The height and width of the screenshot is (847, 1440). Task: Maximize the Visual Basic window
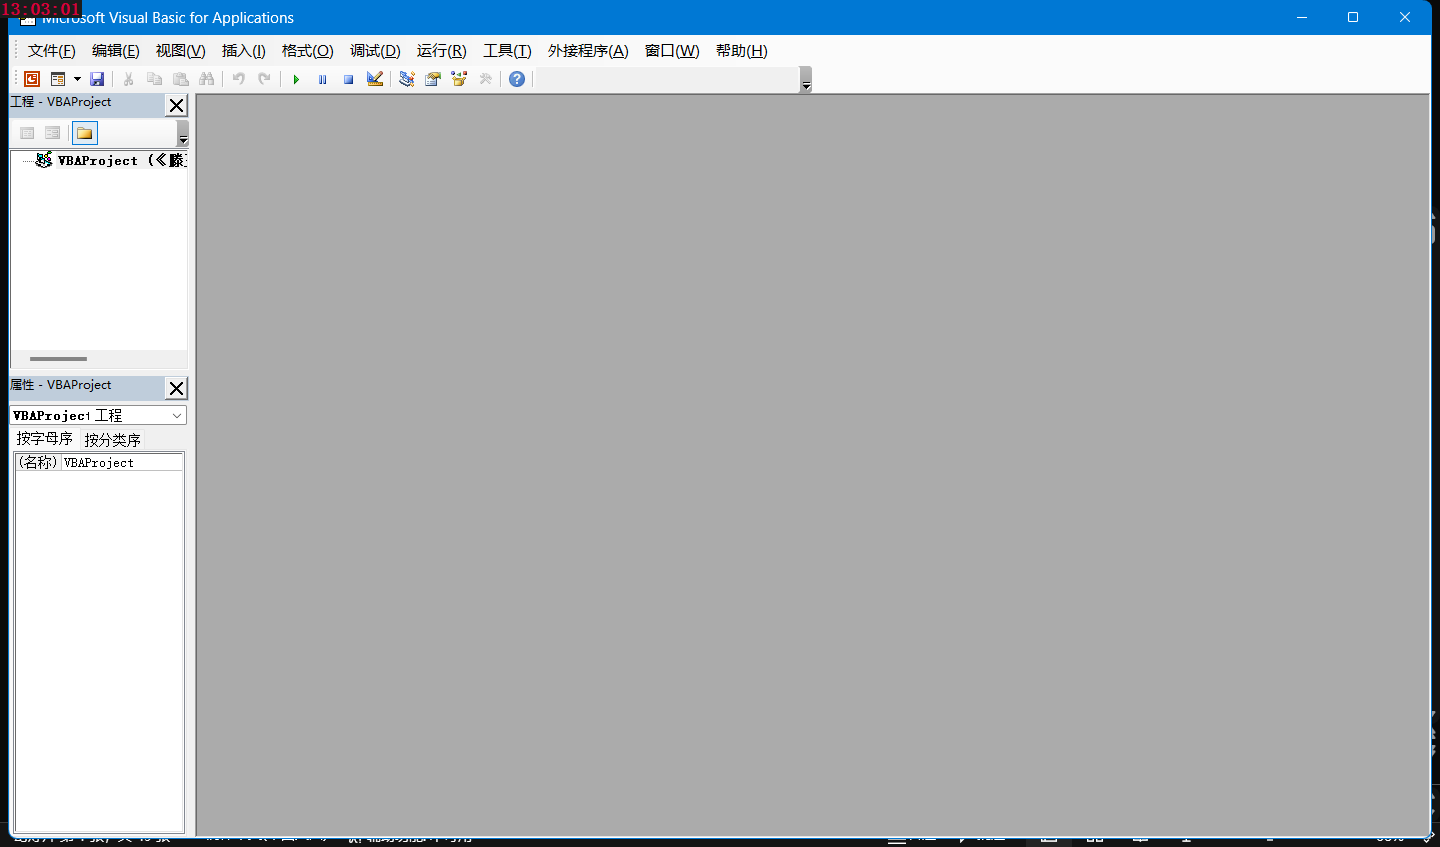coord(1353,17)
